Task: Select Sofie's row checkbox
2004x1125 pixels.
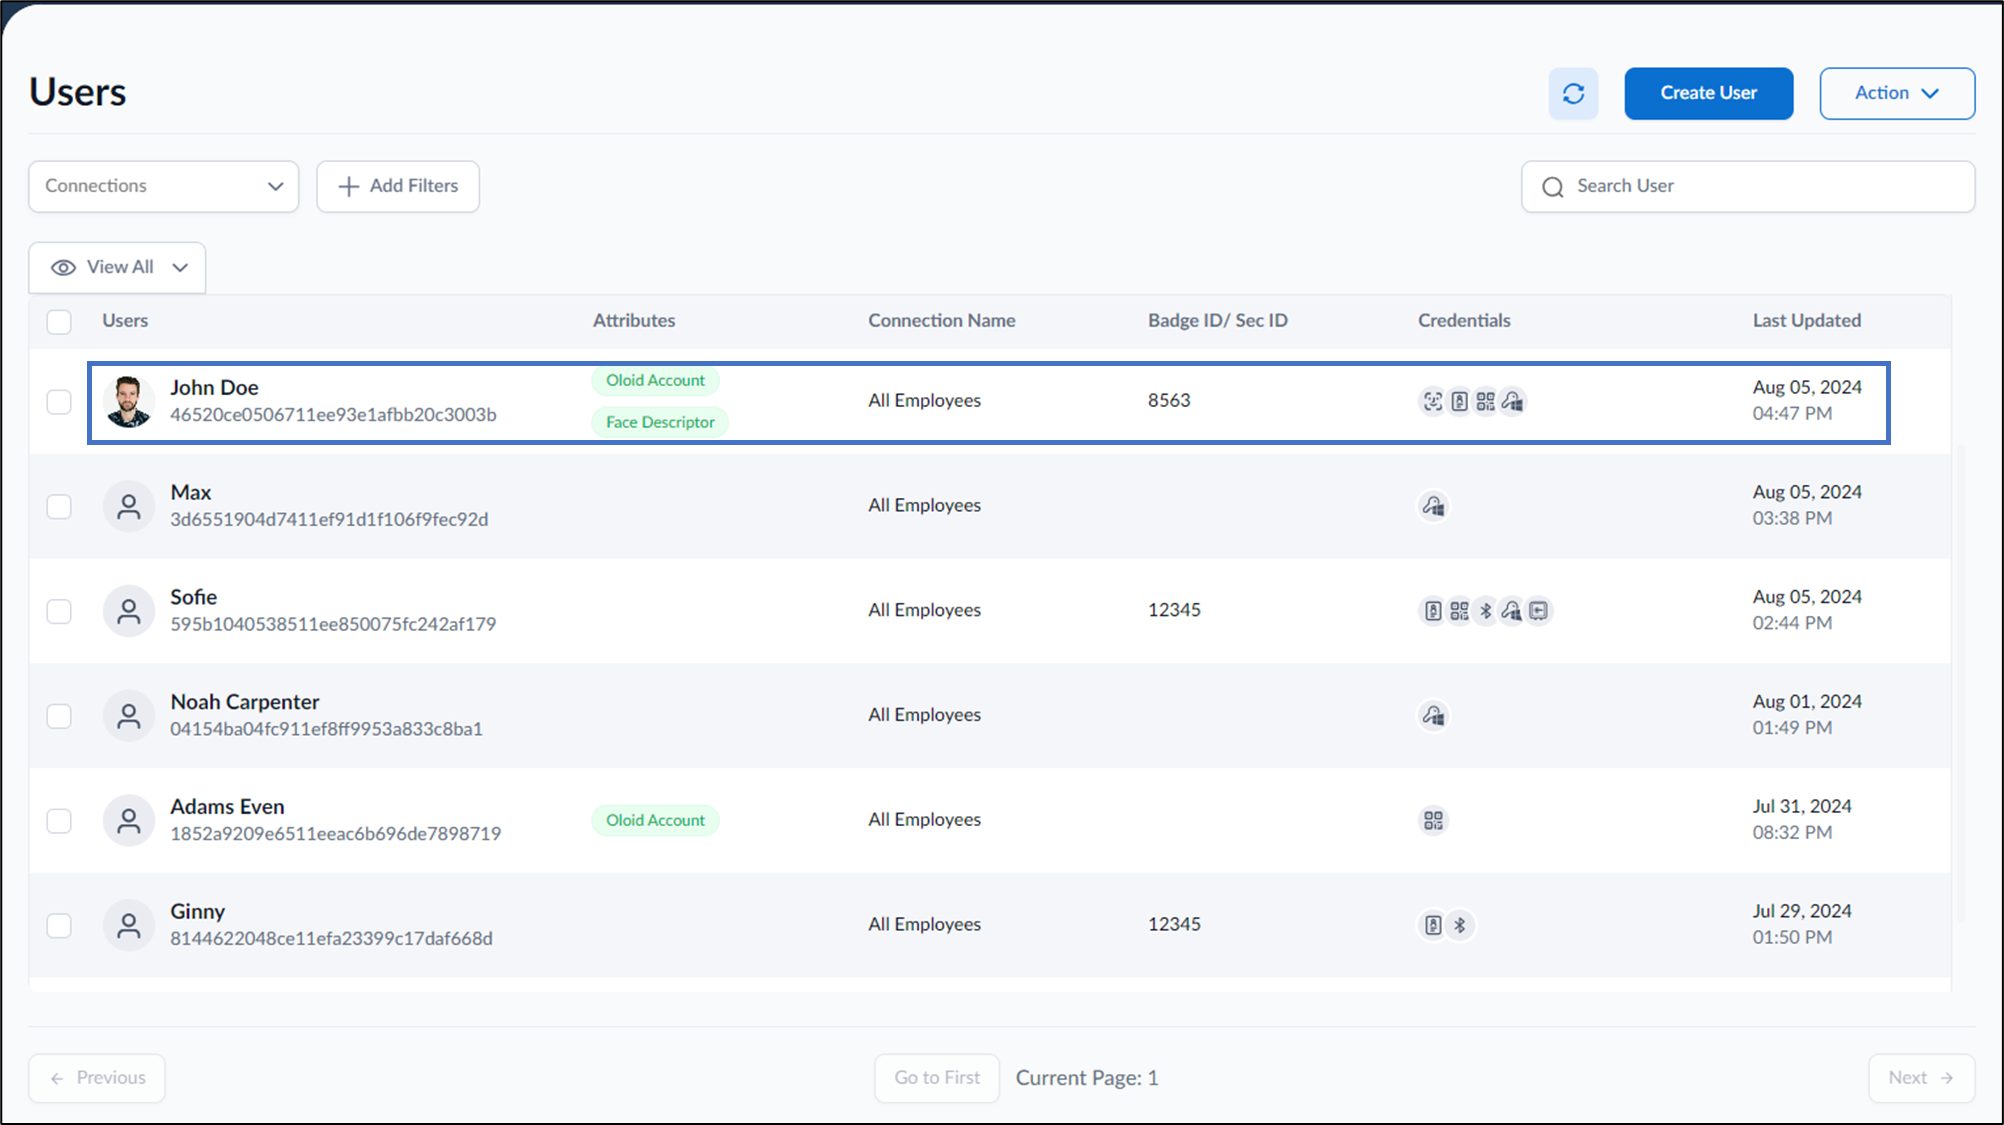Action: (x=59, y=611)
